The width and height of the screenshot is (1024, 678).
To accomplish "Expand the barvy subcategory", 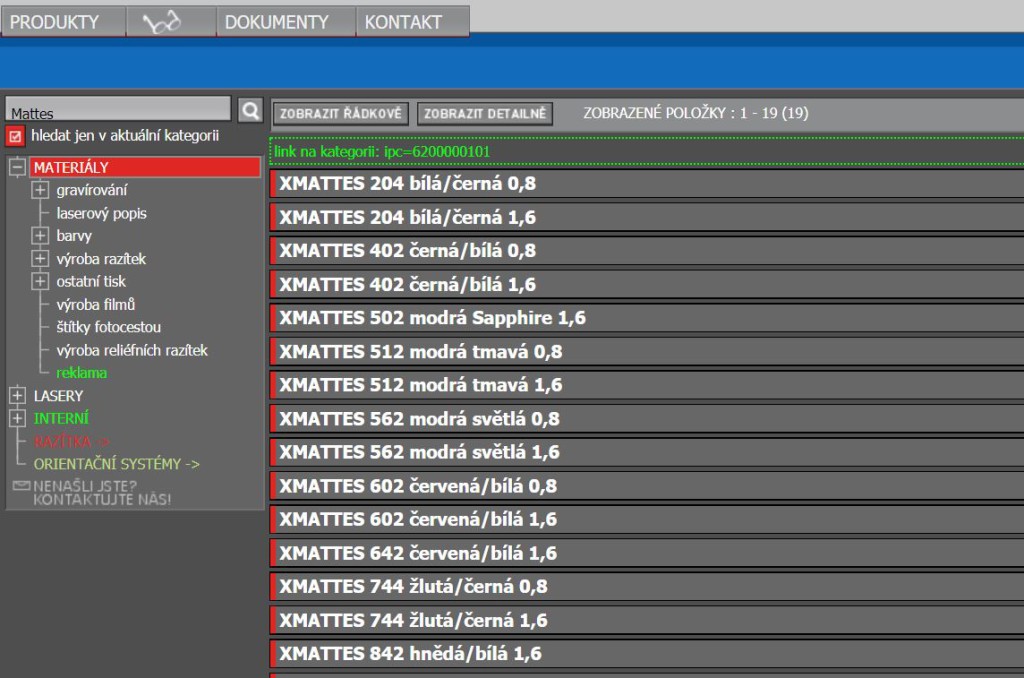I will tap(40, 236).
